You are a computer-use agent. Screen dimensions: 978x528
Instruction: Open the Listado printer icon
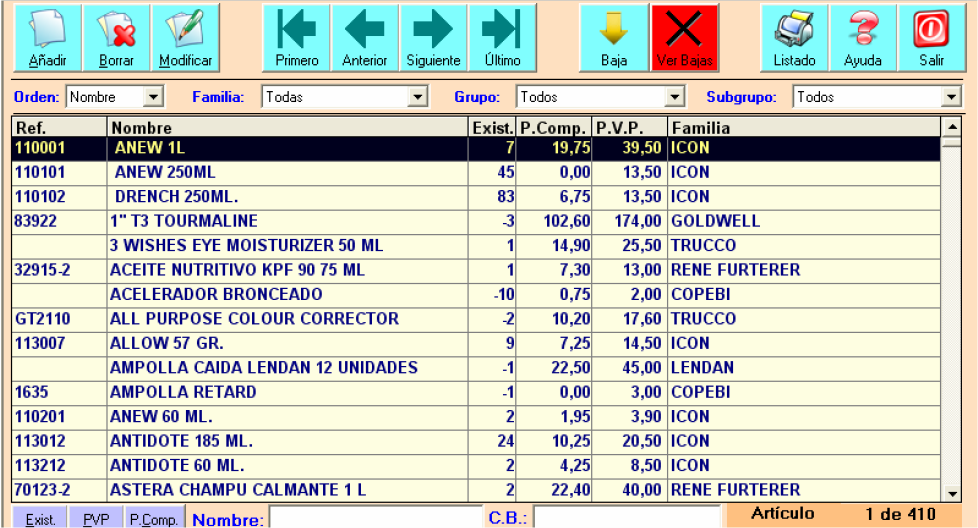794,37
